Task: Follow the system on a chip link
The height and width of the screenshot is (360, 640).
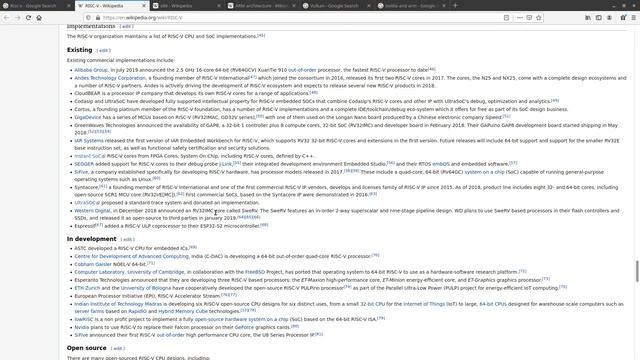Action: [x=484, y=172]
